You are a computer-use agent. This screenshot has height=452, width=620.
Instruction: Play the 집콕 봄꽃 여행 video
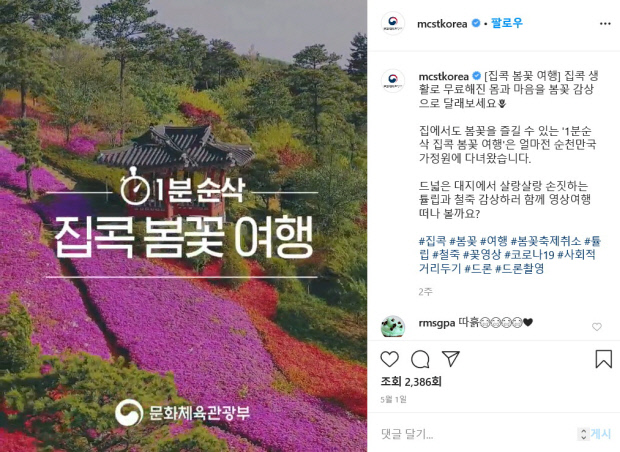[x=183, y=226]
